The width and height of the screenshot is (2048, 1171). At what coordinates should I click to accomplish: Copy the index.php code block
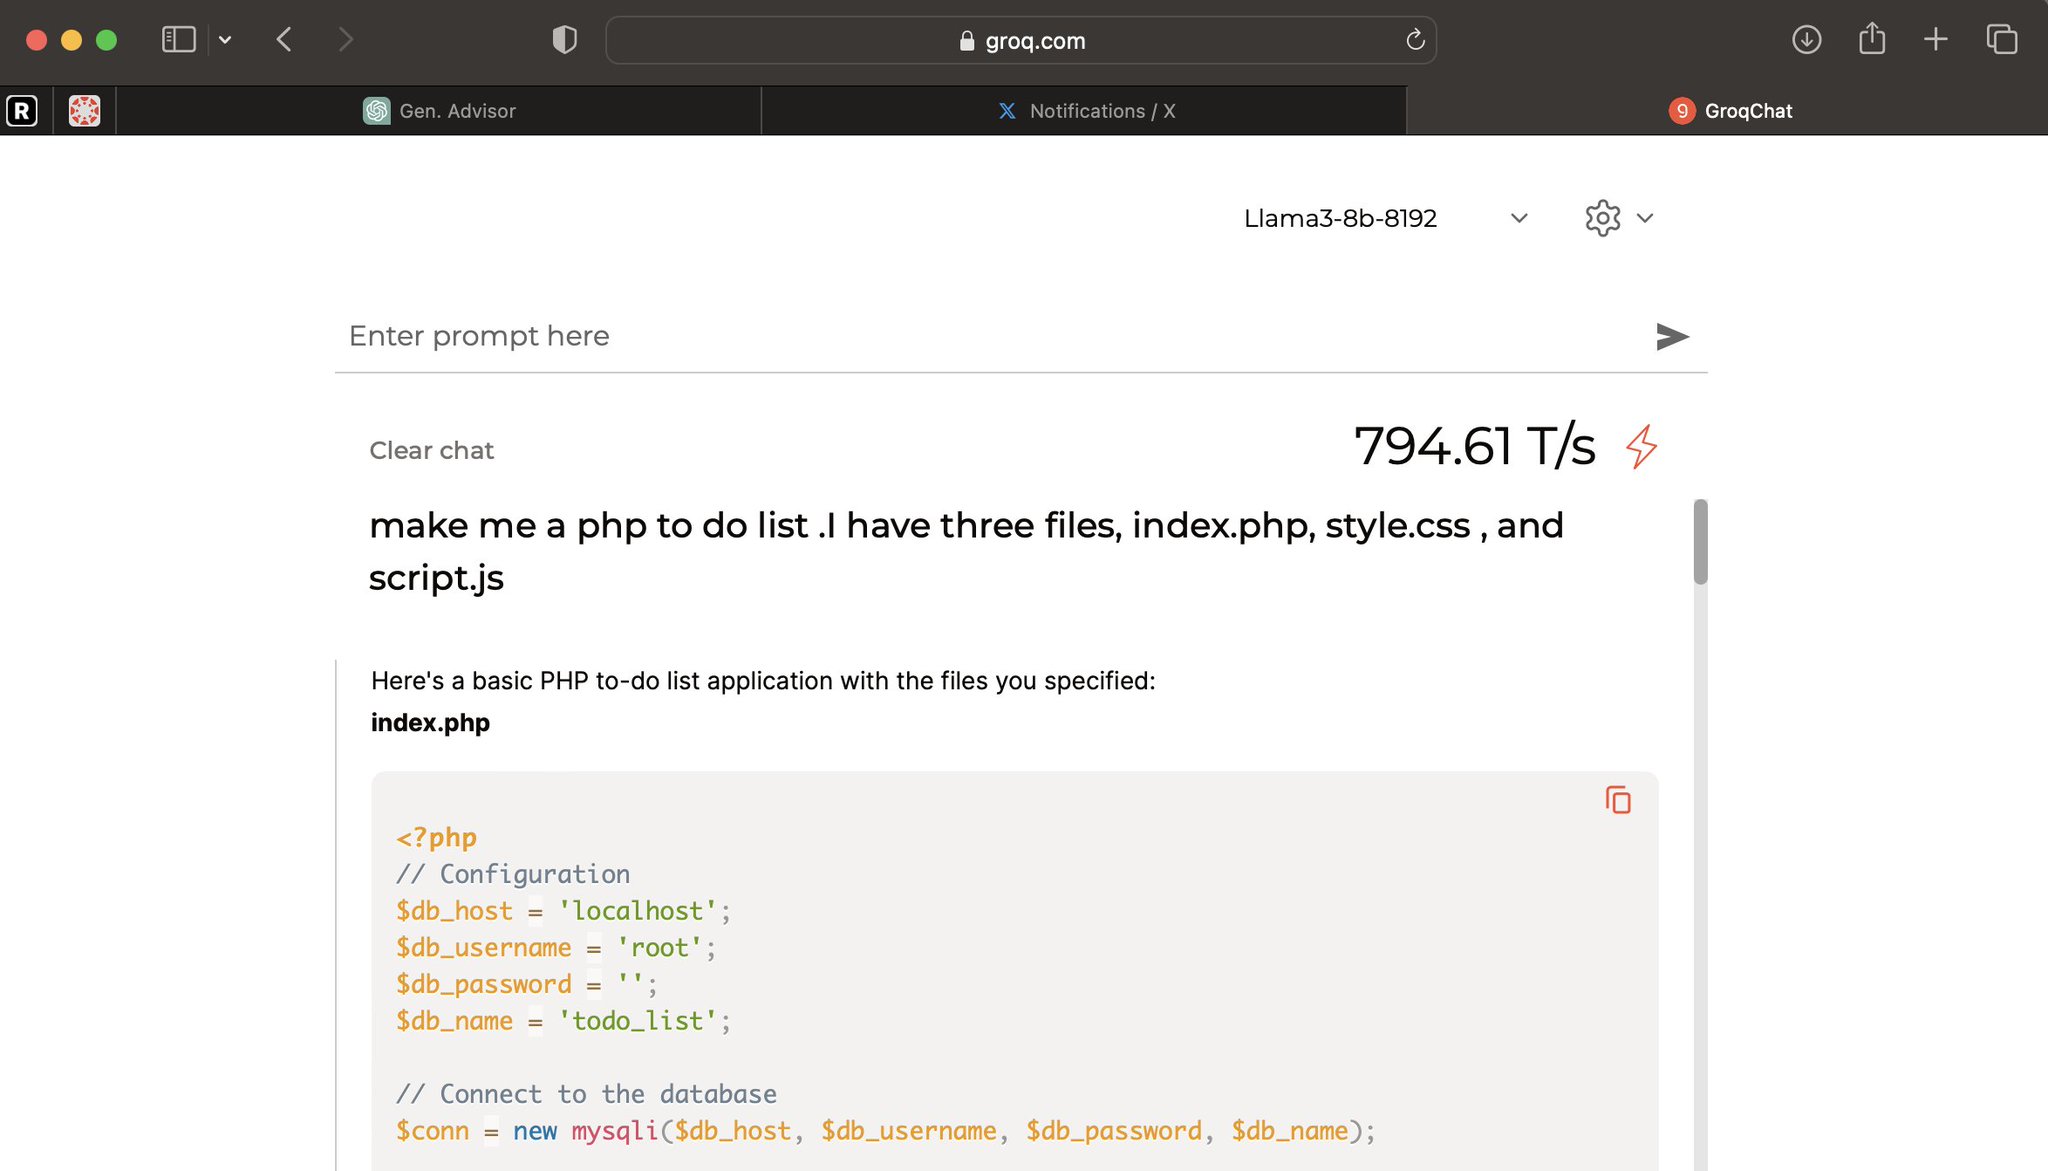pyautogui.click(x=1618, y=800)
